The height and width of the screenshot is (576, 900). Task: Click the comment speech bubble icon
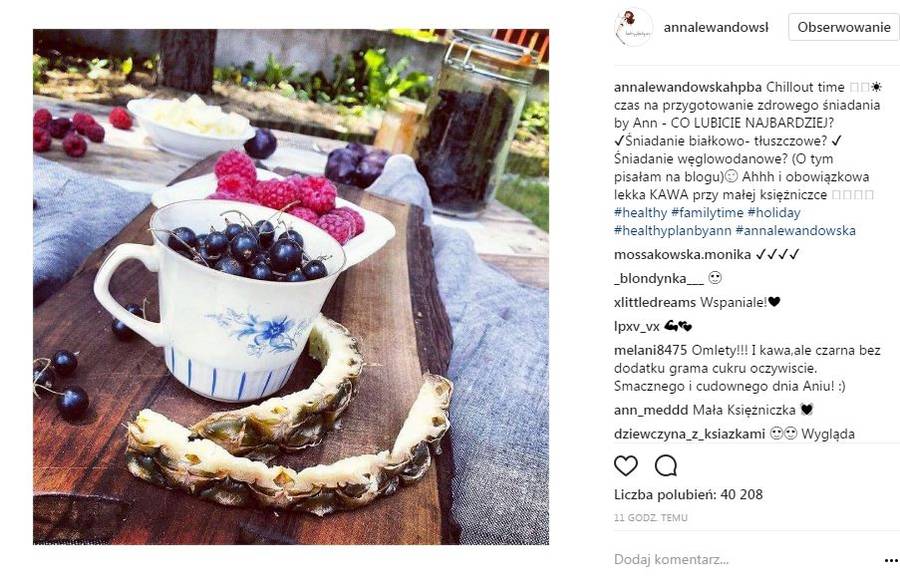tap(666, 466)
